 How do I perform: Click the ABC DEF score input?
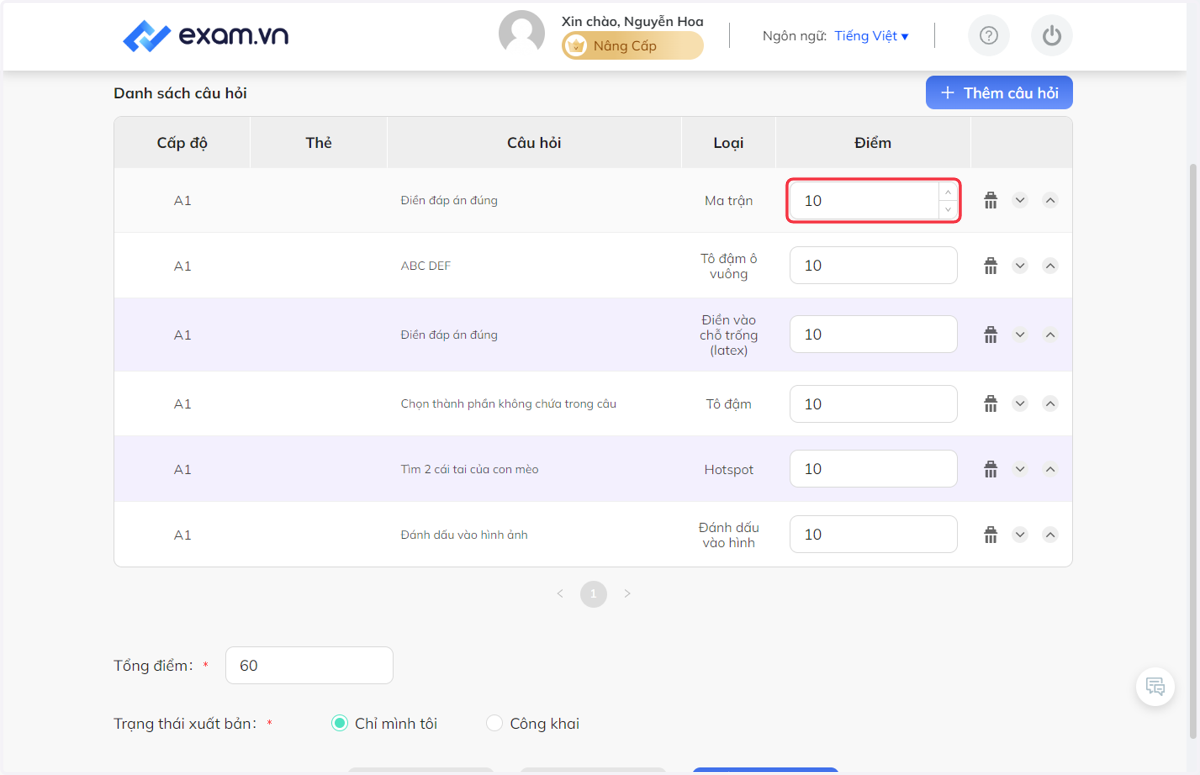tap(873, 265)
